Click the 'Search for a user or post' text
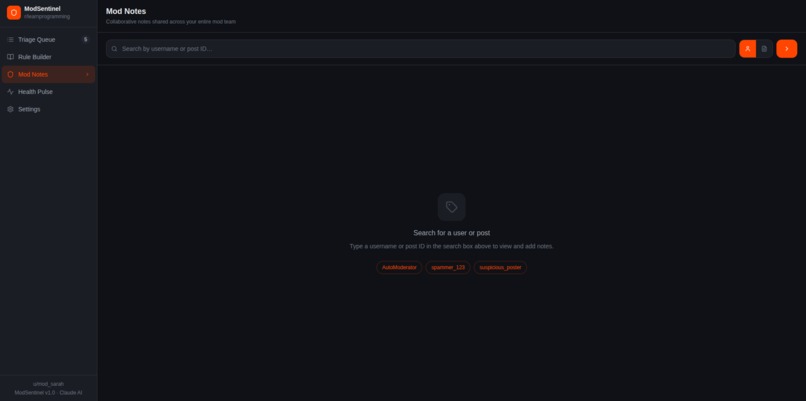 coord(451,233)
